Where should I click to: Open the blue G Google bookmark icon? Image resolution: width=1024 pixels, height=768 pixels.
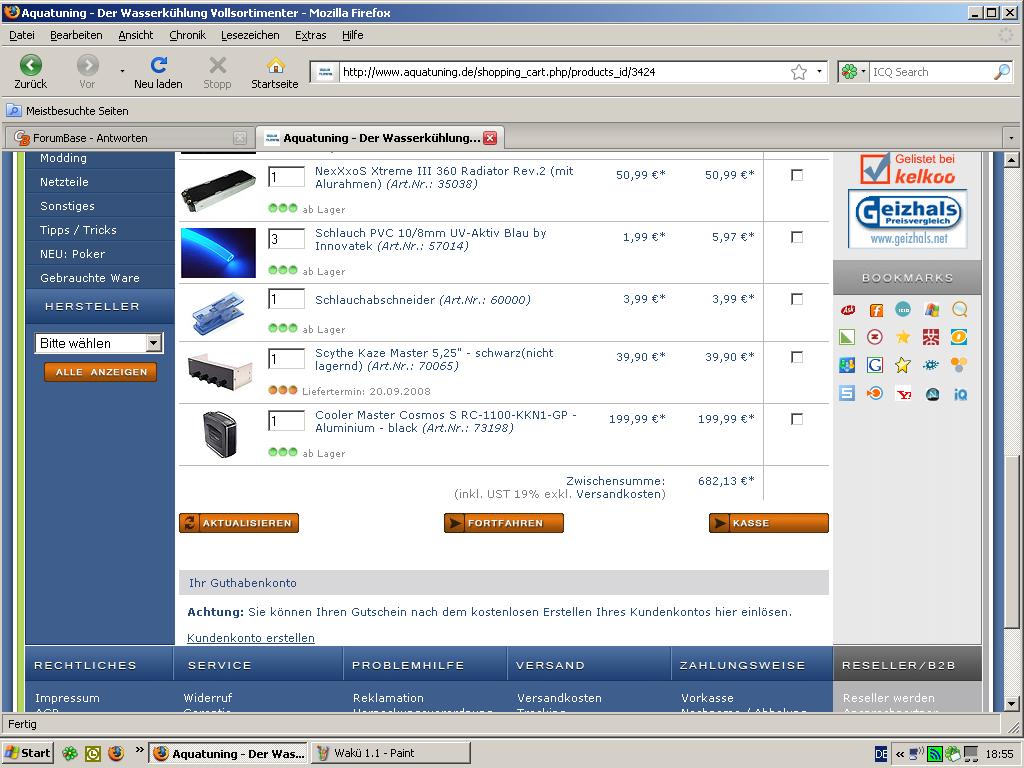875,365
